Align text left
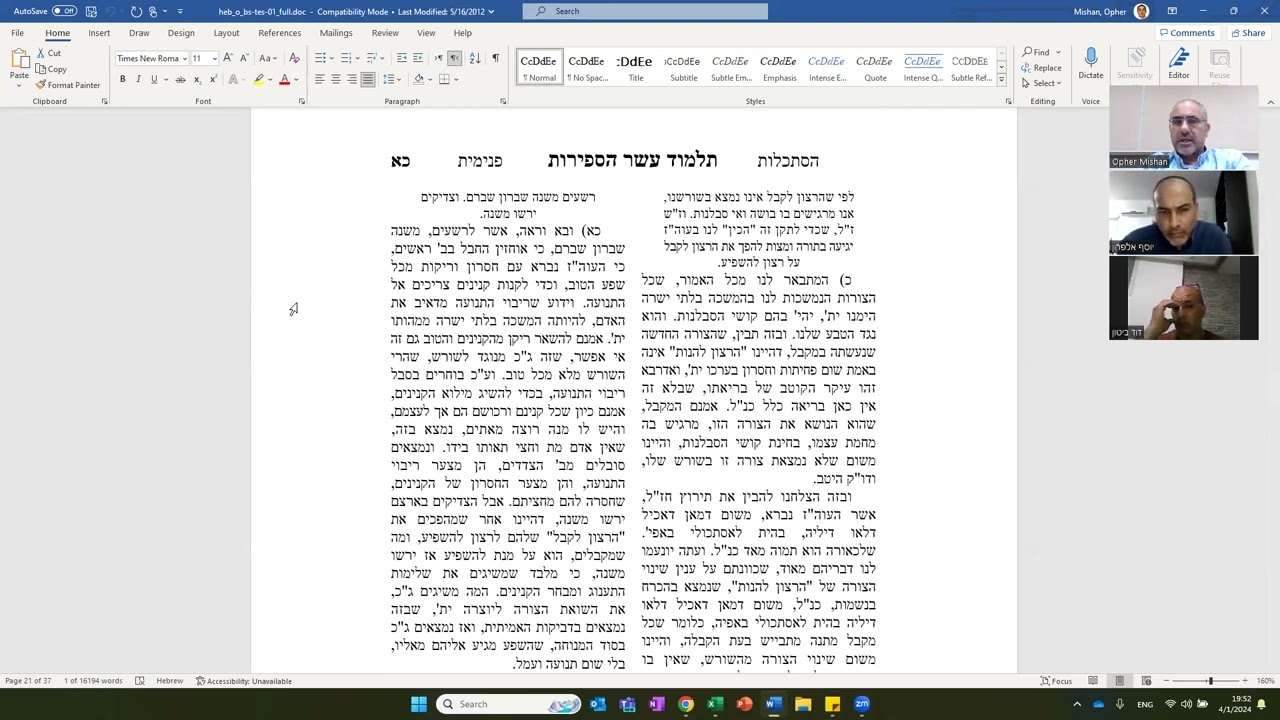1280x720 pixels. tap(320, 79)
